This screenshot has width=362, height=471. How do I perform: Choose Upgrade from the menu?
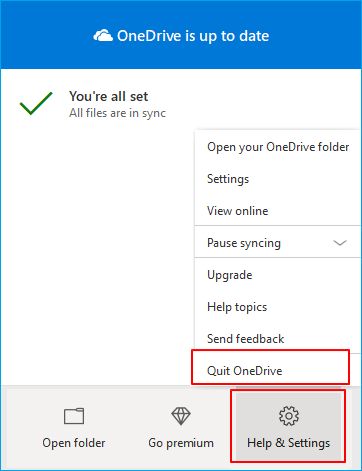pyautogui.click(x=278, y=275)
